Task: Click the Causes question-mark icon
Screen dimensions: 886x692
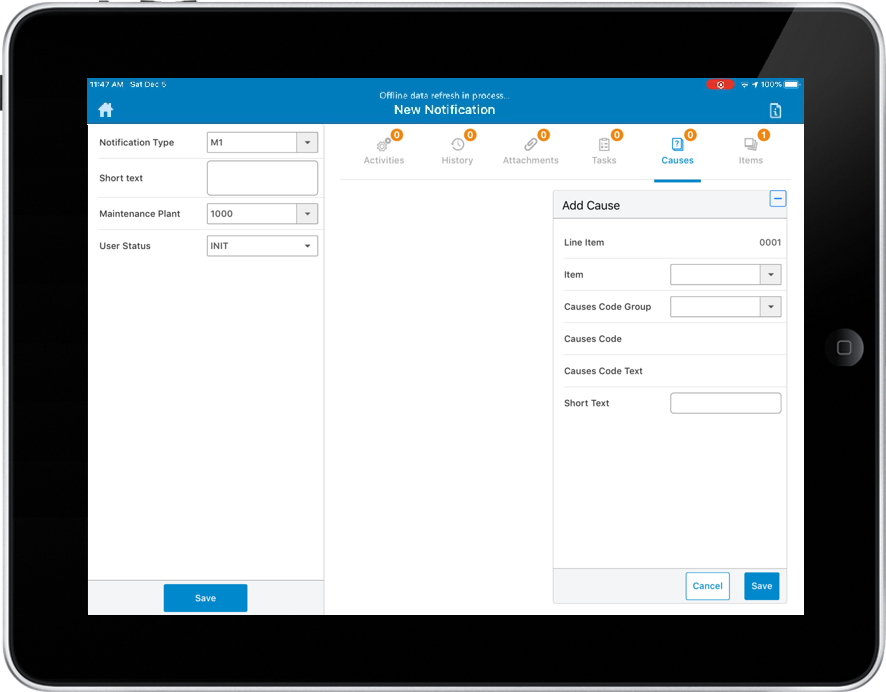Action: [677, 146]
